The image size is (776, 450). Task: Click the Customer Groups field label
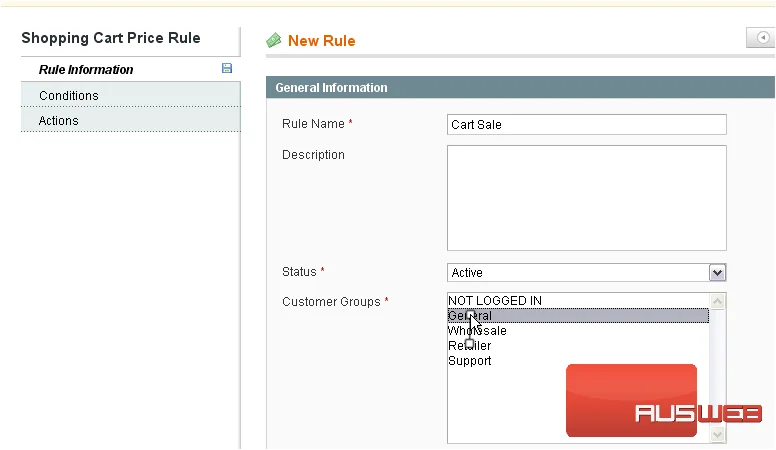[x=331, y=301]
